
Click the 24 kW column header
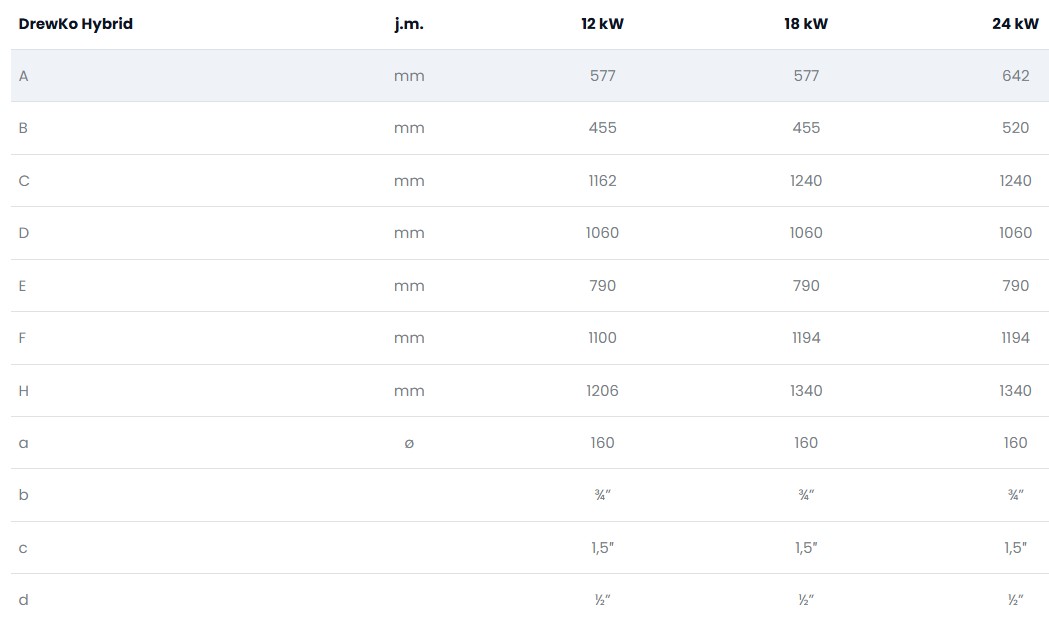(x=1015, y=24)
